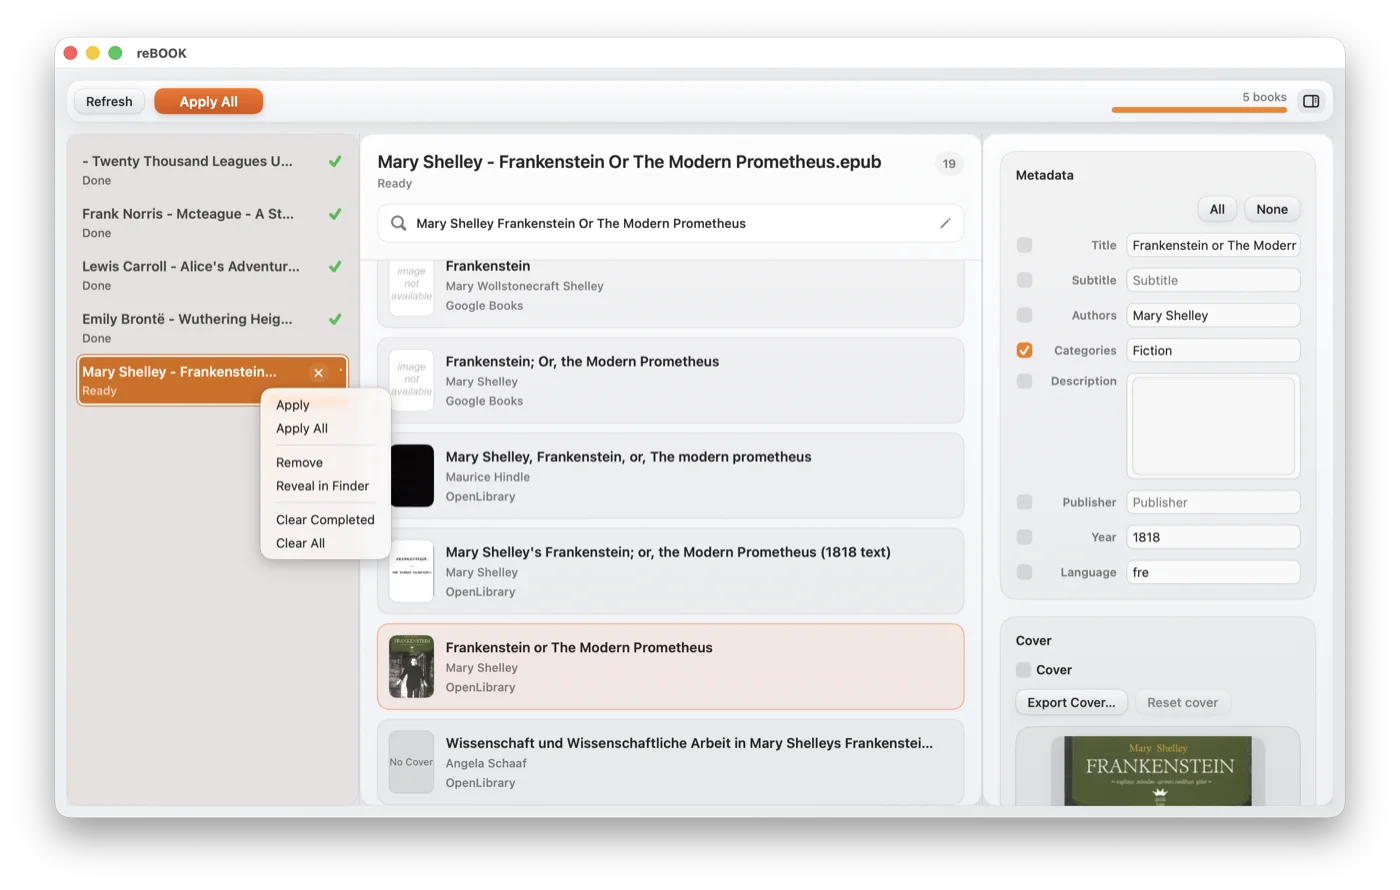This screenshot has width=1400, height=890.
Task: Click the 19 results count badge
Action: pos(948,163)
